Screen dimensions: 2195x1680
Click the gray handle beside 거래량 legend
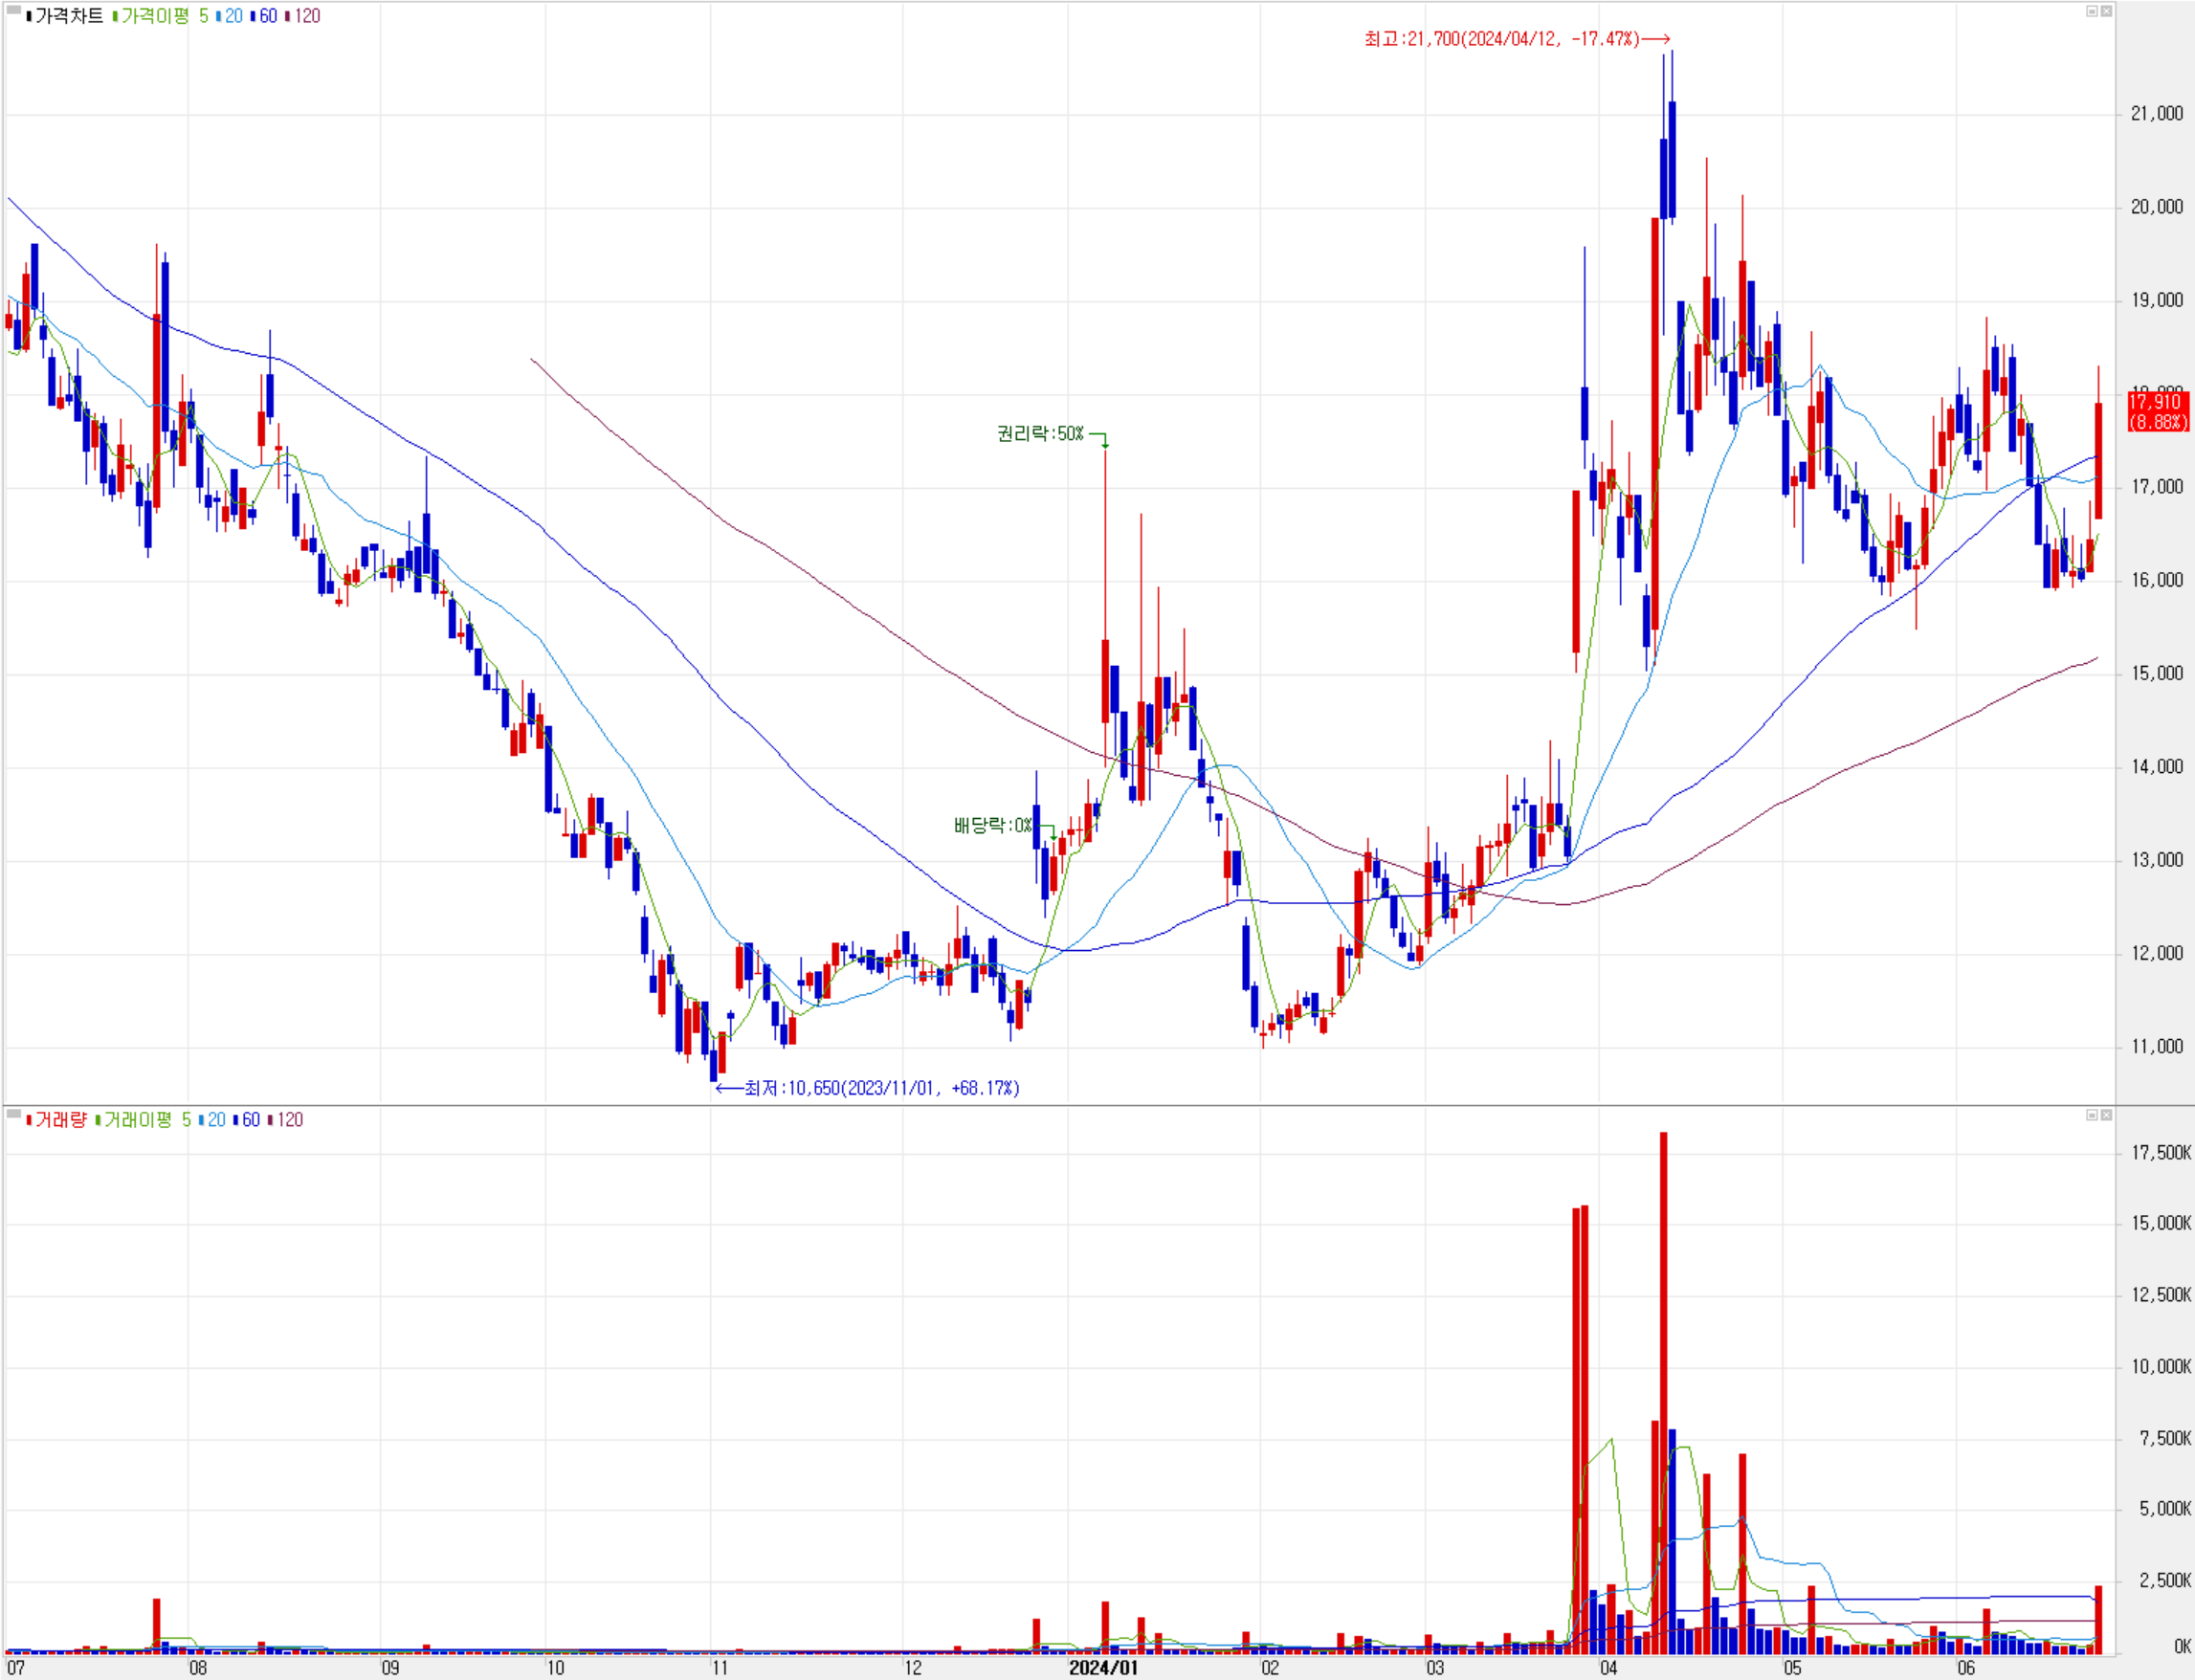tap(13, 1113)
